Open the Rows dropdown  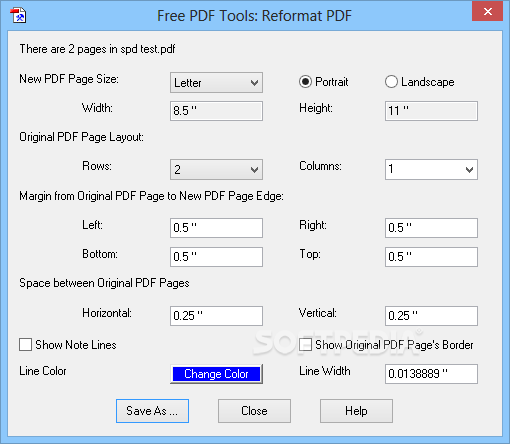click(x=216, y=169)
